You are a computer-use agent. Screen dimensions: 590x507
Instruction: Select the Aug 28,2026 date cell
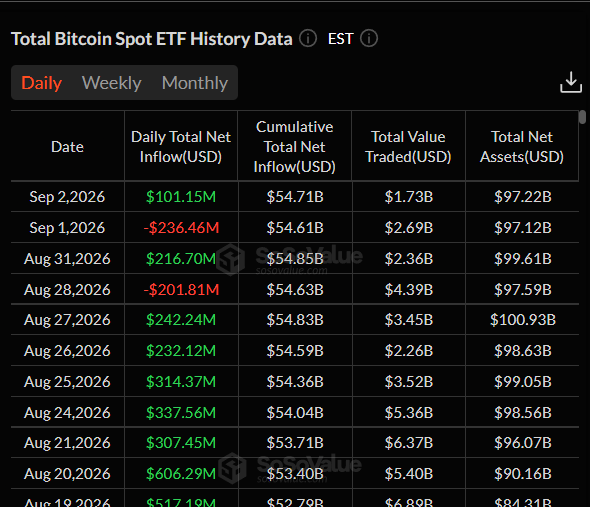tap(67, 289)
